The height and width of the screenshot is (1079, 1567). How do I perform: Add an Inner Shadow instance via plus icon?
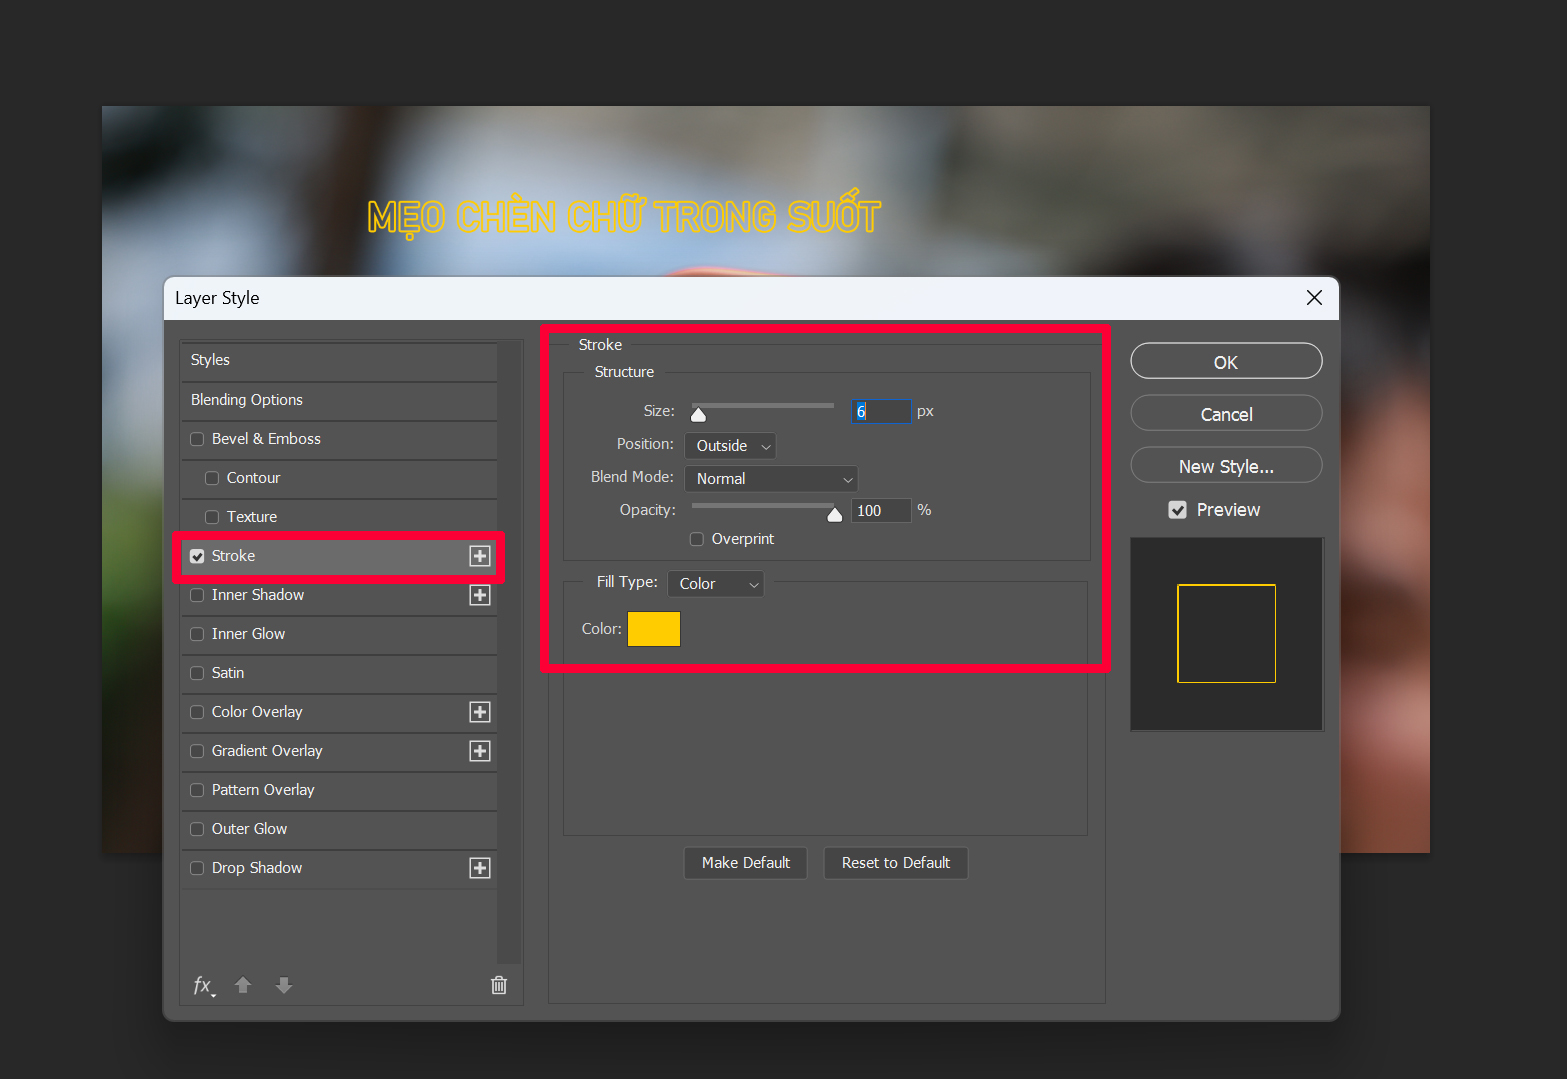point(480,594)
